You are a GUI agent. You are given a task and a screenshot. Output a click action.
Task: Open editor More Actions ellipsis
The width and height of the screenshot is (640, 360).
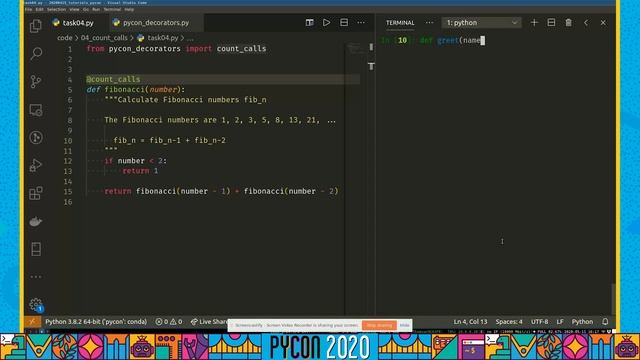coord(361,22)
